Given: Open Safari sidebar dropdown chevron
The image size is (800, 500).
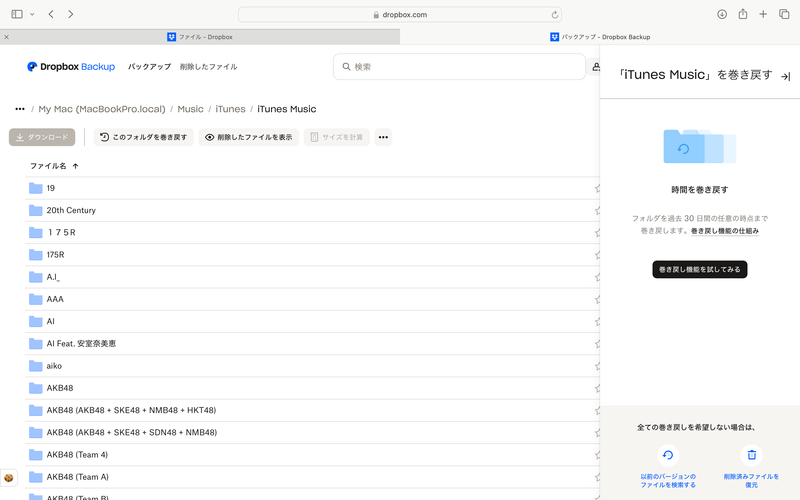Looking at the screenshot, I should (32, 14).
